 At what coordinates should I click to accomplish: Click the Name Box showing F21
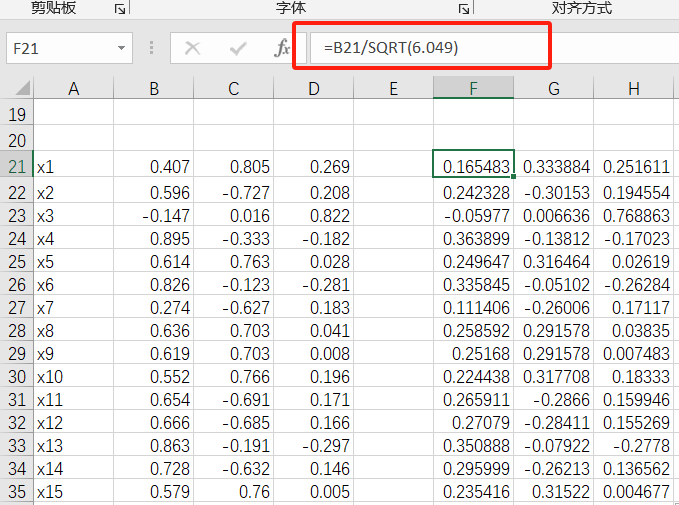58,48
